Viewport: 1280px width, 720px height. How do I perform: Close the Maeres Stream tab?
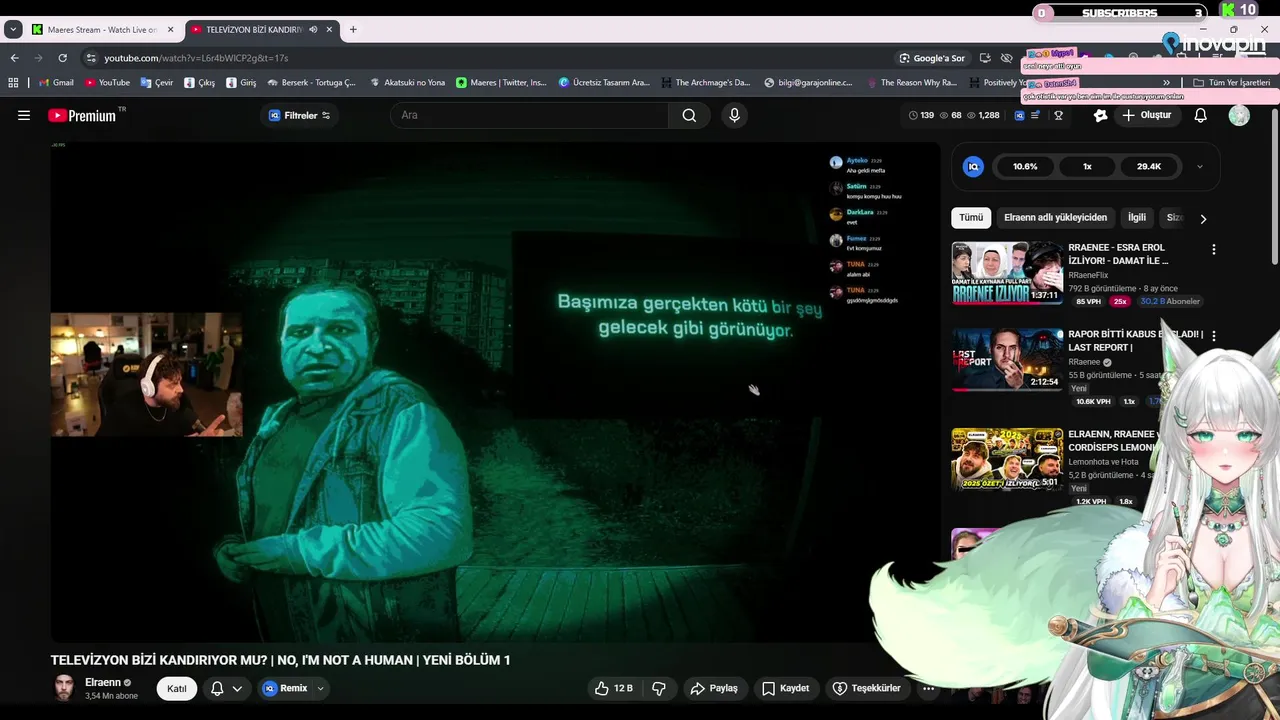(170, 30)
